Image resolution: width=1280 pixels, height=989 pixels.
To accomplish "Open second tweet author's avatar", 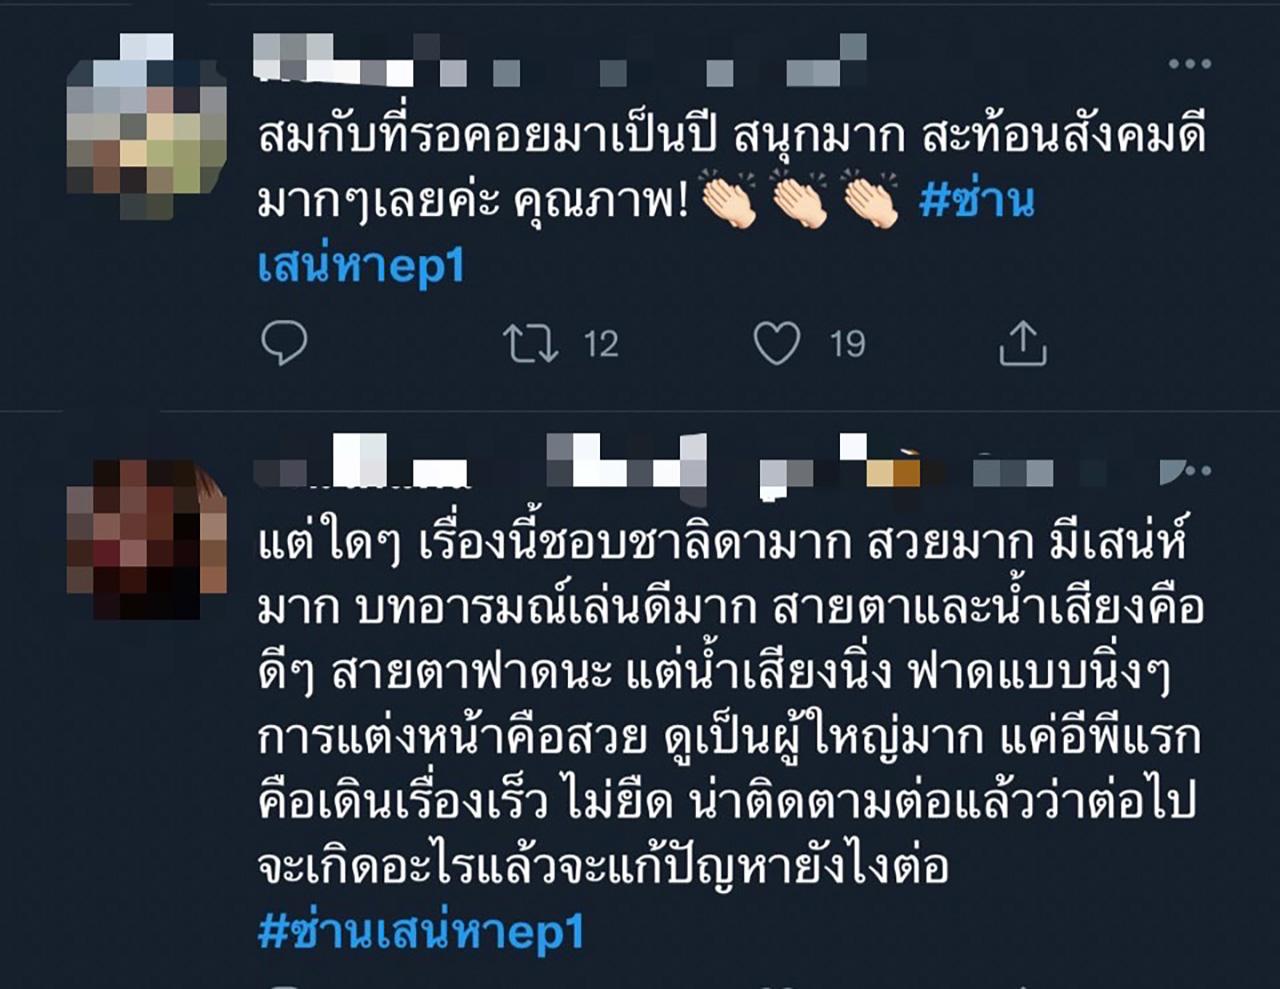I will pos(147,539).
